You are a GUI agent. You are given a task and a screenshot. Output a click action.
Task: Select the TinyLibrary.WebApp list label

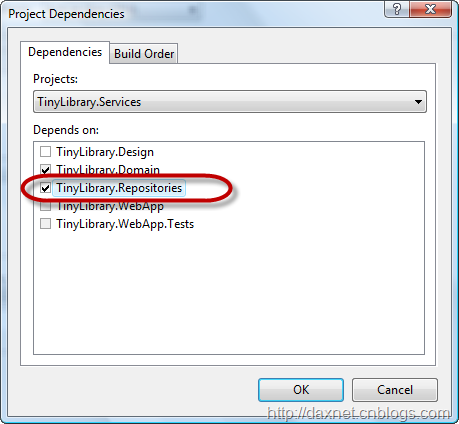110,206
